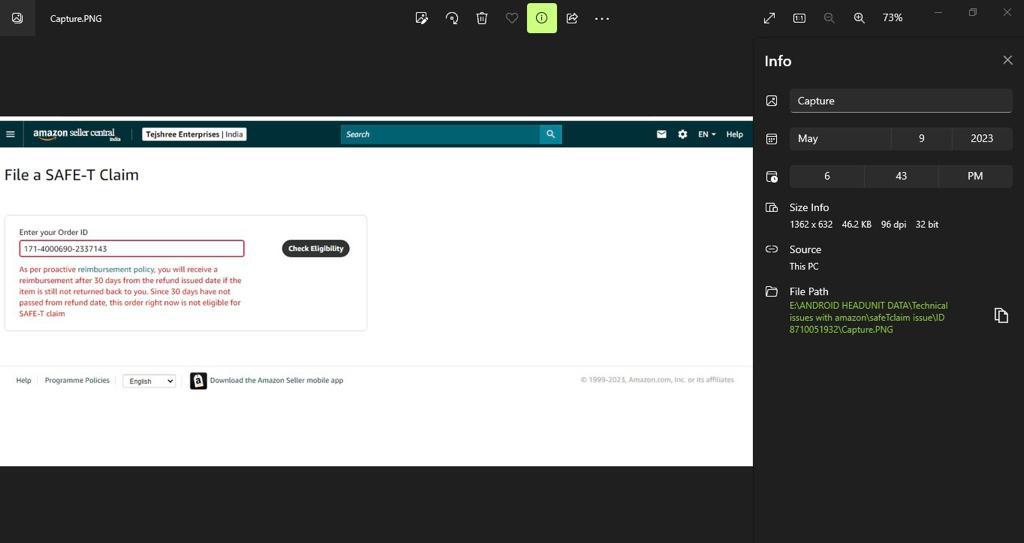Viewport: 1024px width, 543px height.
Task: Click the magnifier search button in Seller Central
Action: [x=551, y=134]
